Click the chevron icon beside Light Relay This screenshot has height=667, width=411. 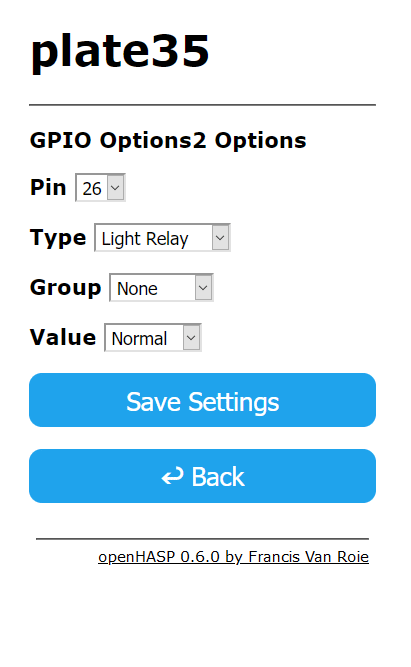pyautogui.click(x=220, y=237)
